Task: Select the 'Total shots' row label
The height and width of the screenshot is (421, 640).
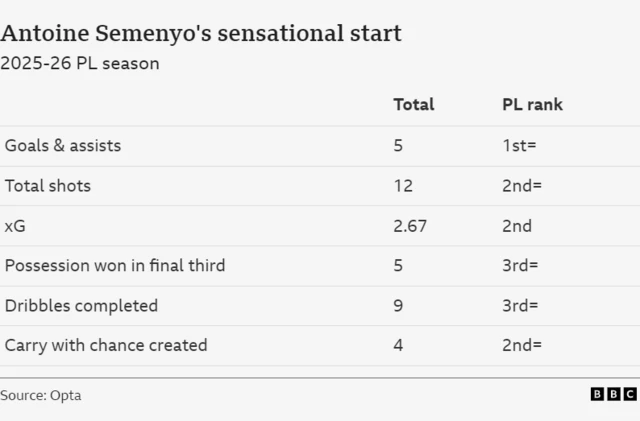Action: click(x=48, y=185)
